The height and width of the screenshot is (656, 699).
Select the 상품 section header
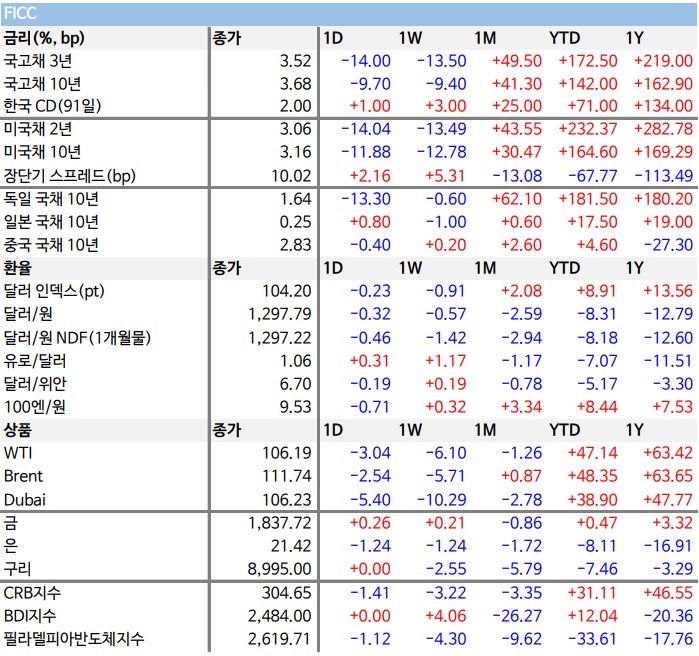[x=18, y=430]
